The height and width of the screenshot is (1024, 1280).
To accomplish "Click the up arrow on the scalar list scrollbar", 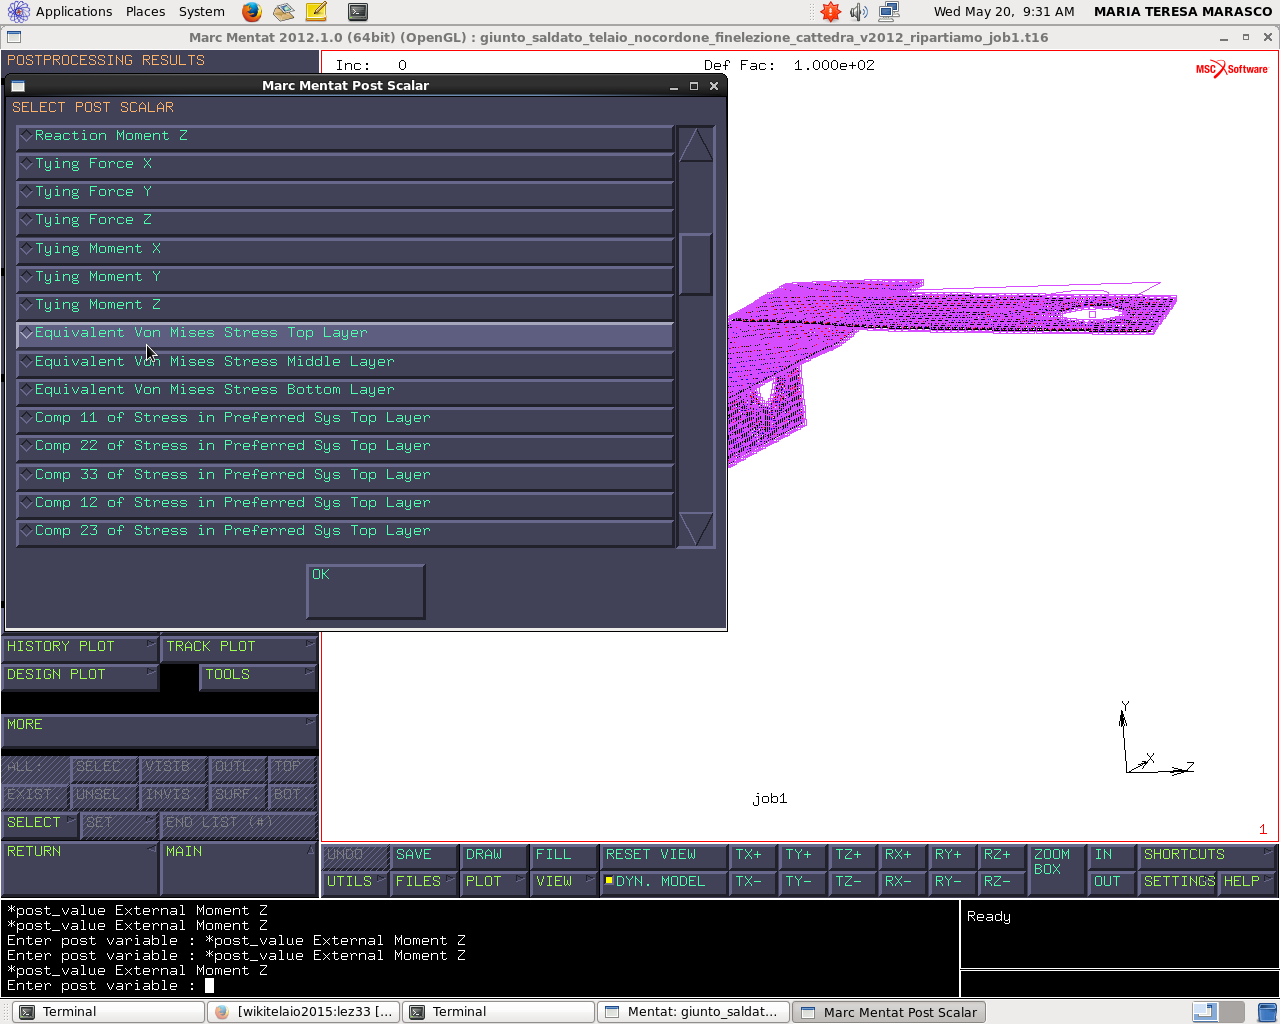I will tap(696, 144).
